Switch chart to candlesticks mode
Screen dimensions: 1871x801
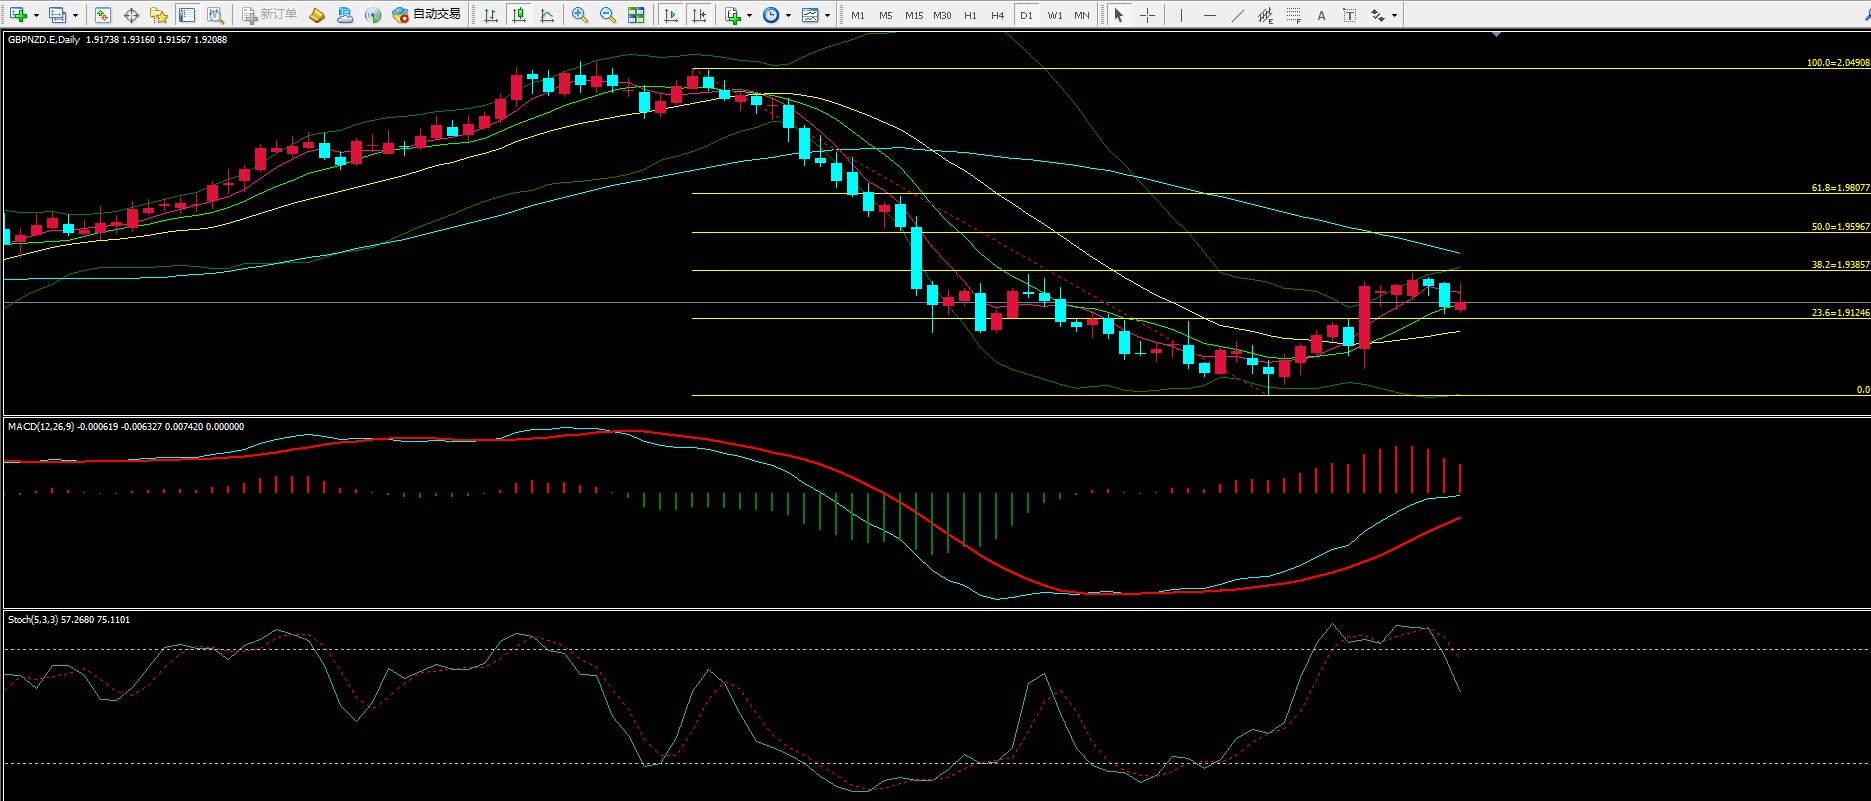tap(518, 15)
